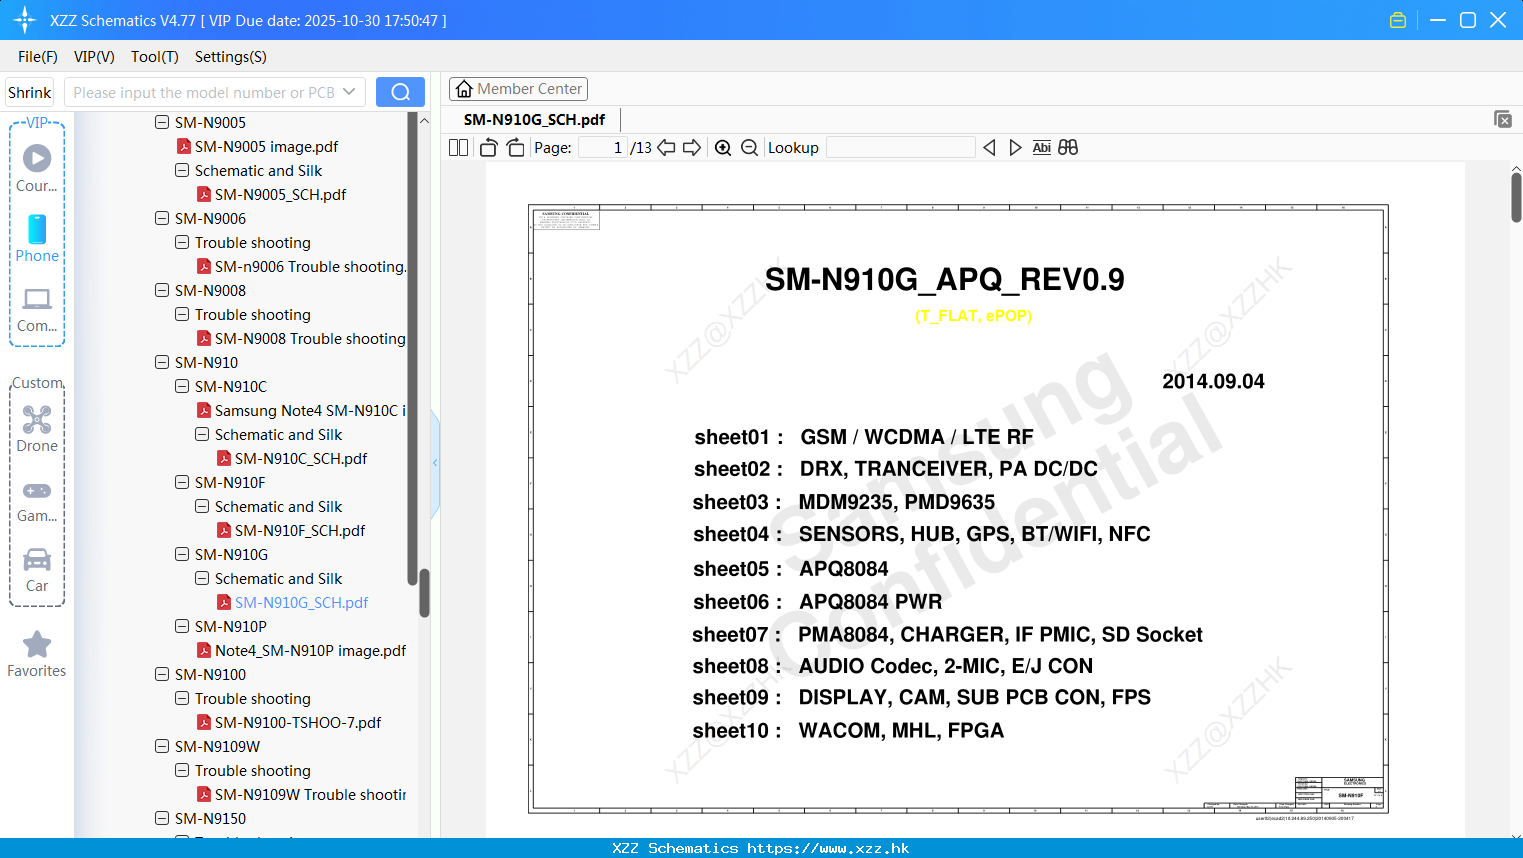Zoom in on the schematic
Image resolution: width=1523 pixels, height=858 pixels.
(x=723, y=148)
